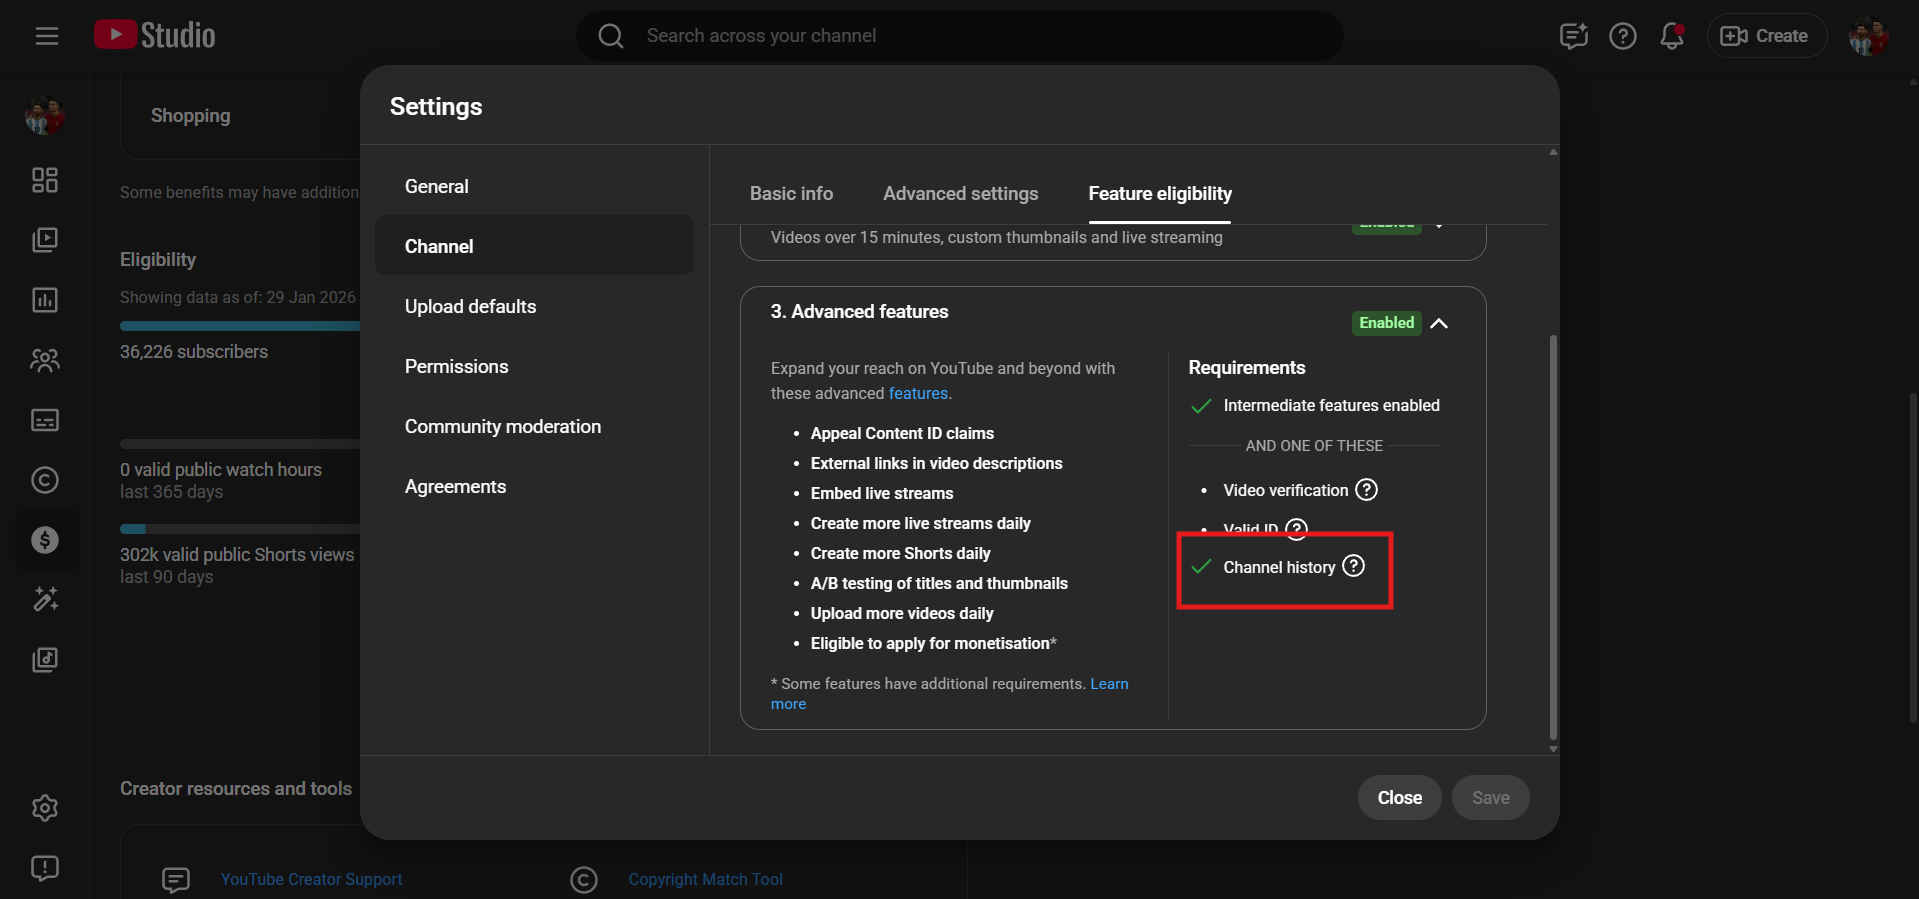Click the channel search input field
The width and height of the screenshot is (1919, 899).
(960, 36)
